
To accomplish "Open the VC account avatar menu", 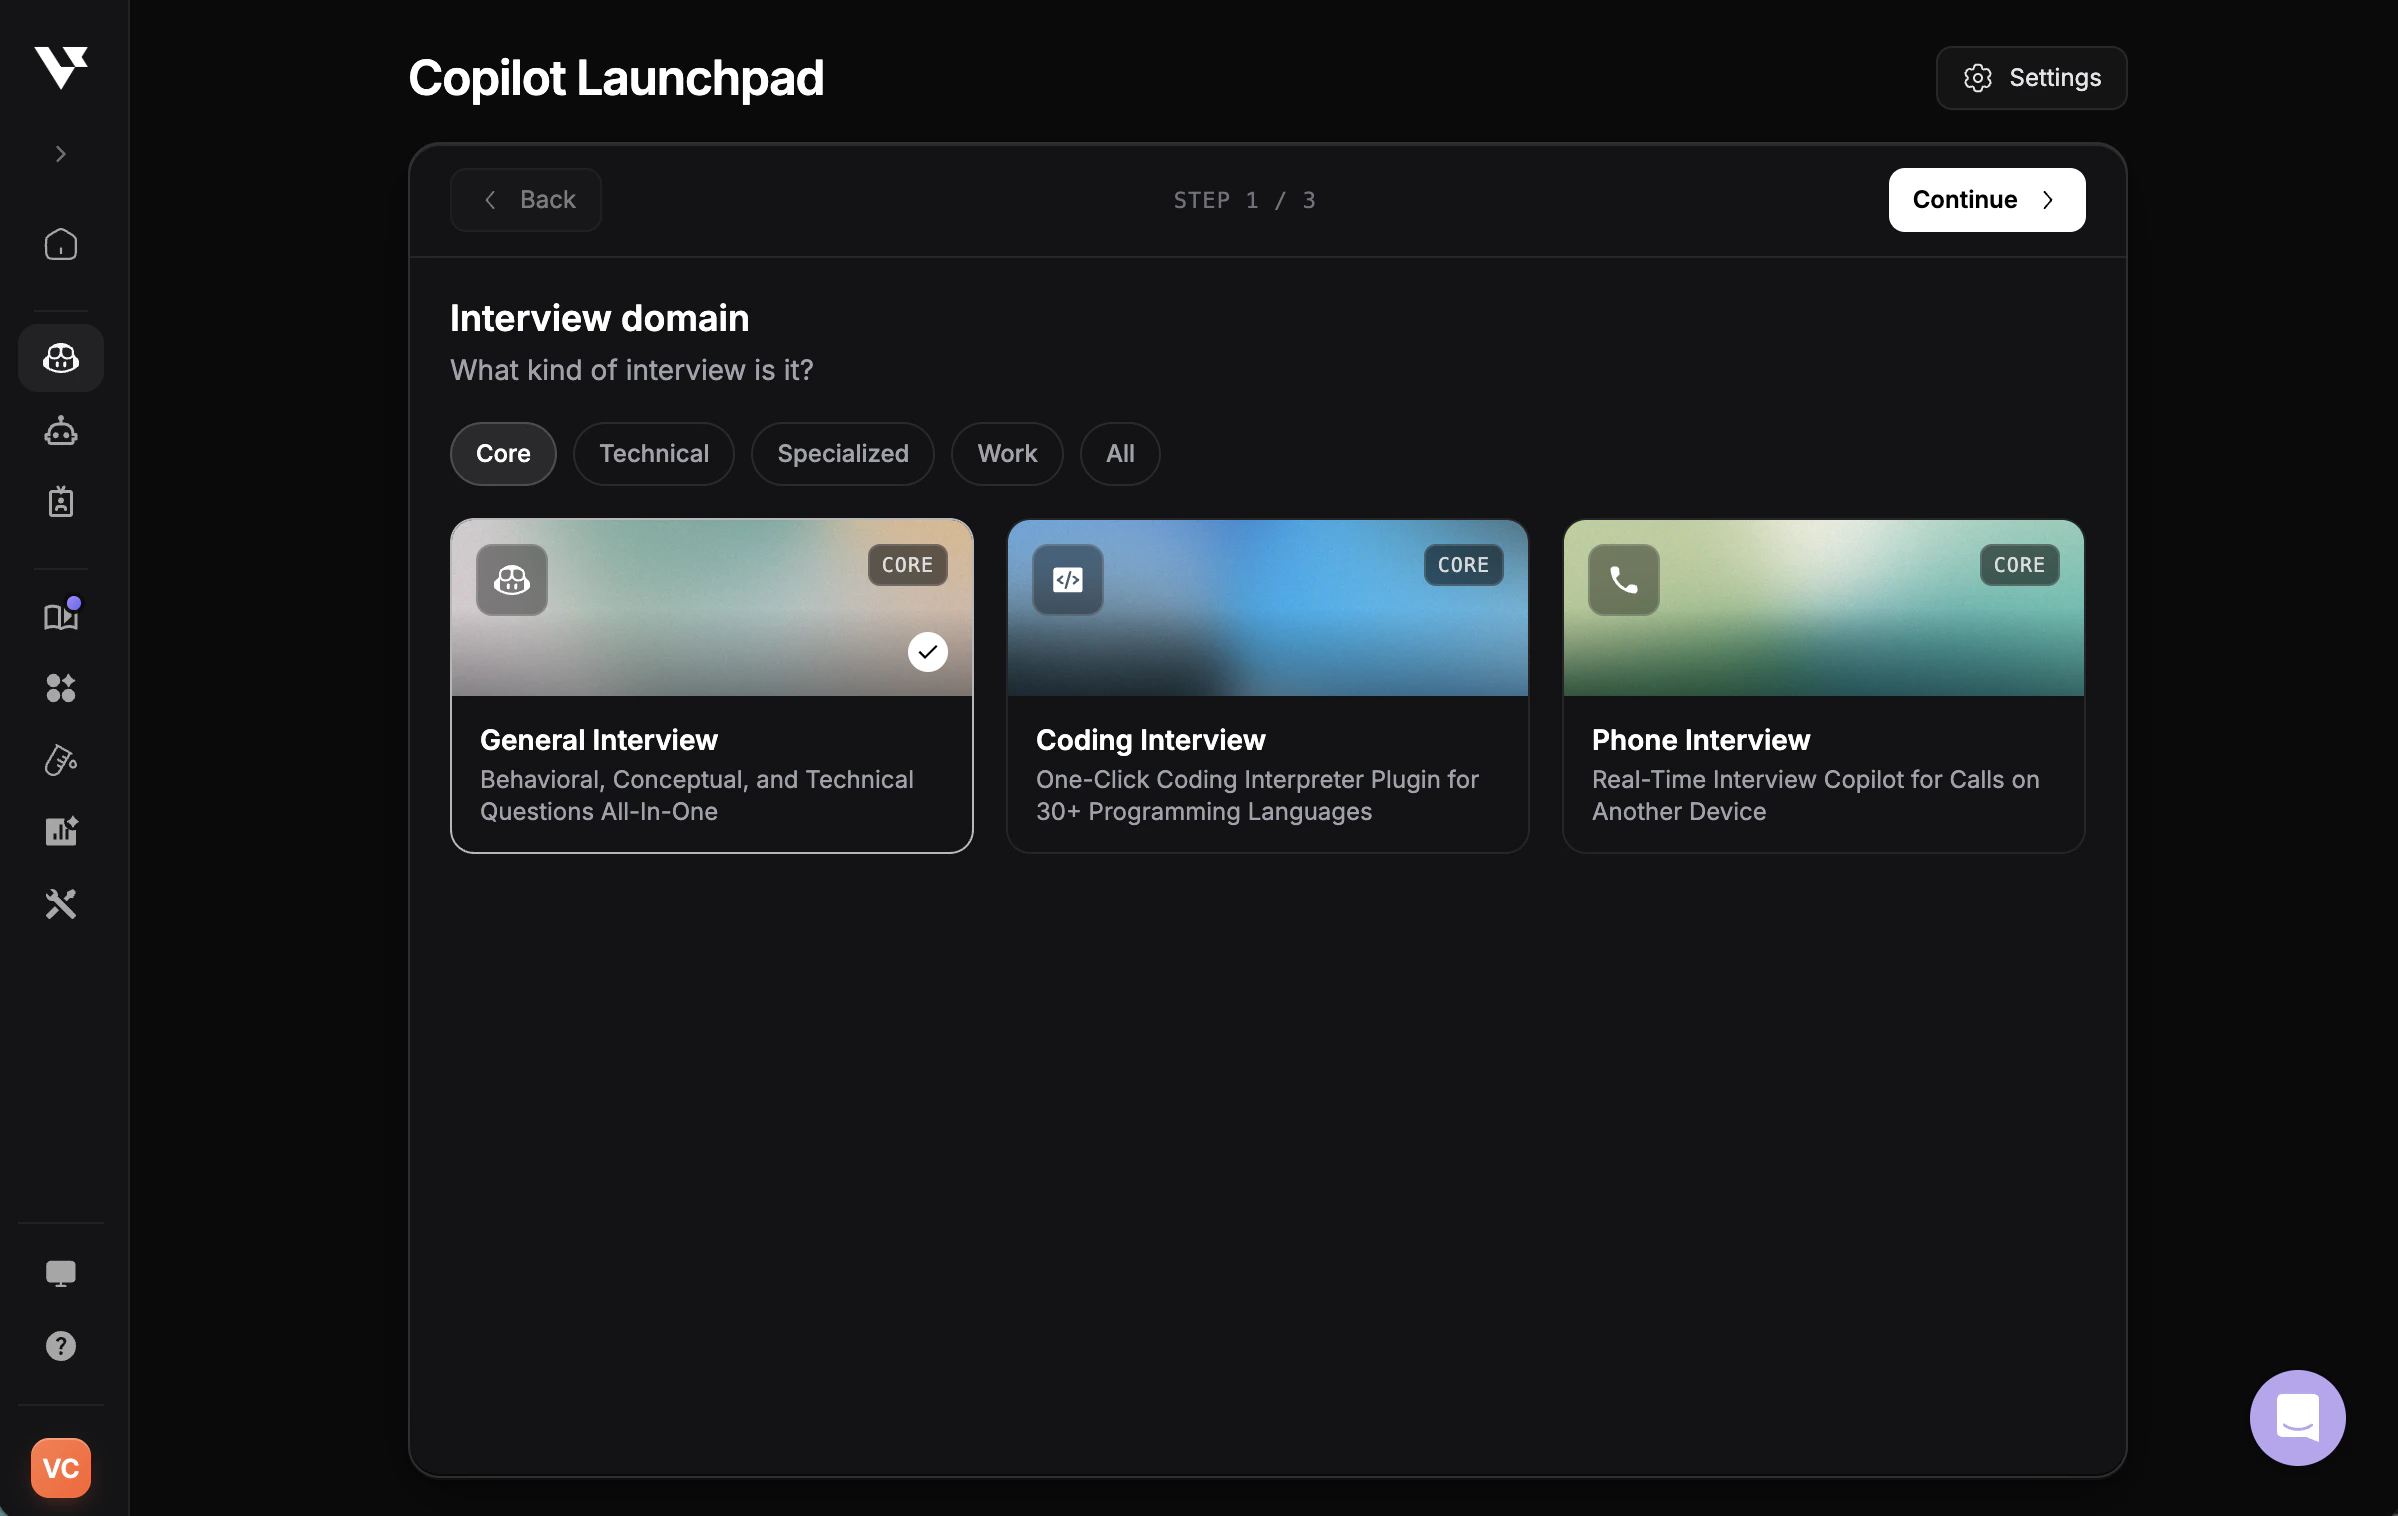I will tap(61, 1467).
